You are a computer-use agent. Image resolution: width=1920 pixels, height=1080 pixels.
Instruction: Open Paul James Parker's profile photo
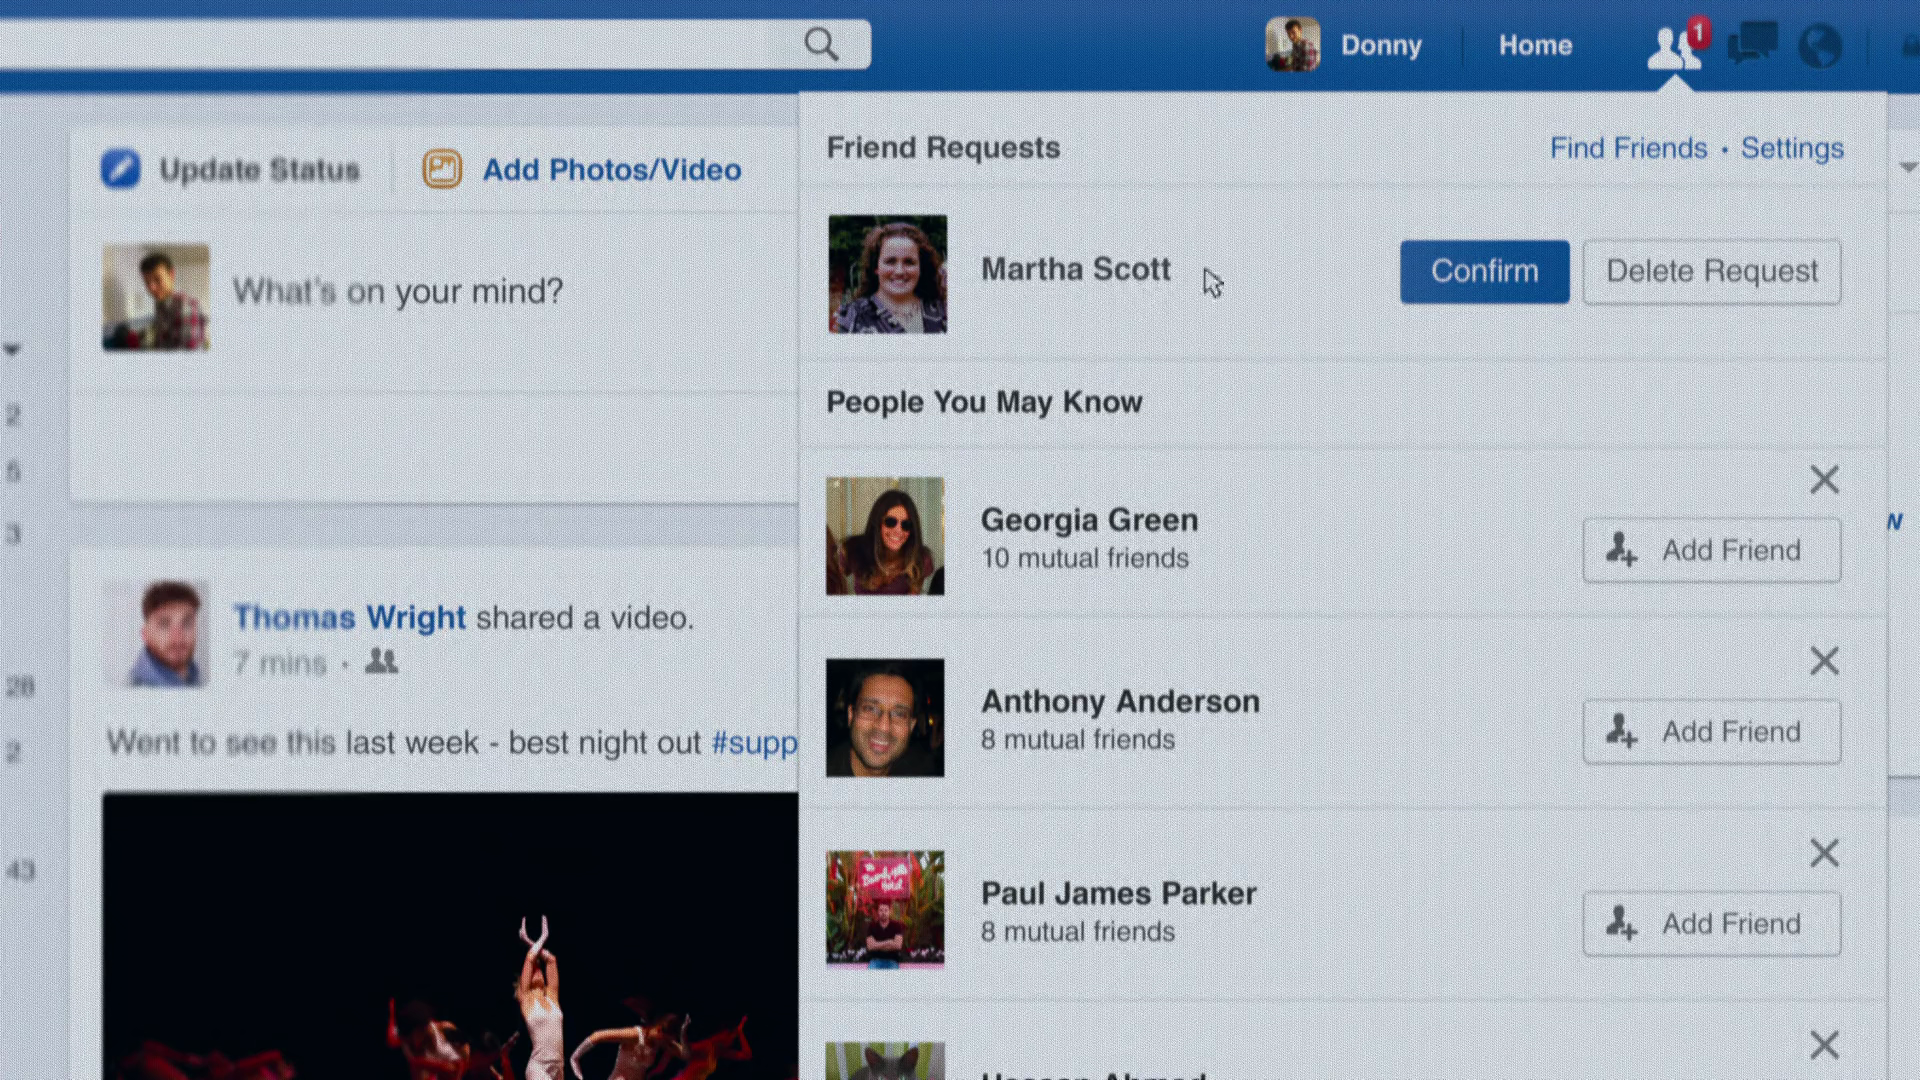[x=885, y=909]
